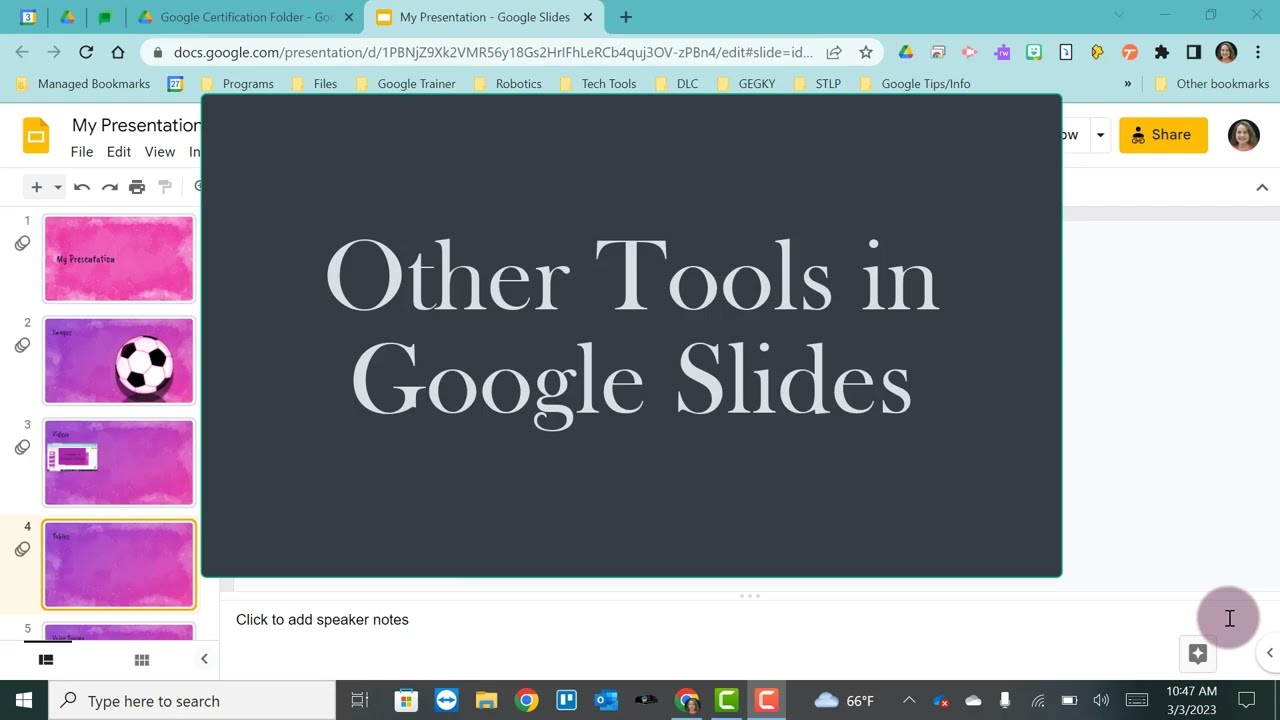1280x720 pixels.
Task: Open the volume control in system tray
Action: tap(1101, 700)
